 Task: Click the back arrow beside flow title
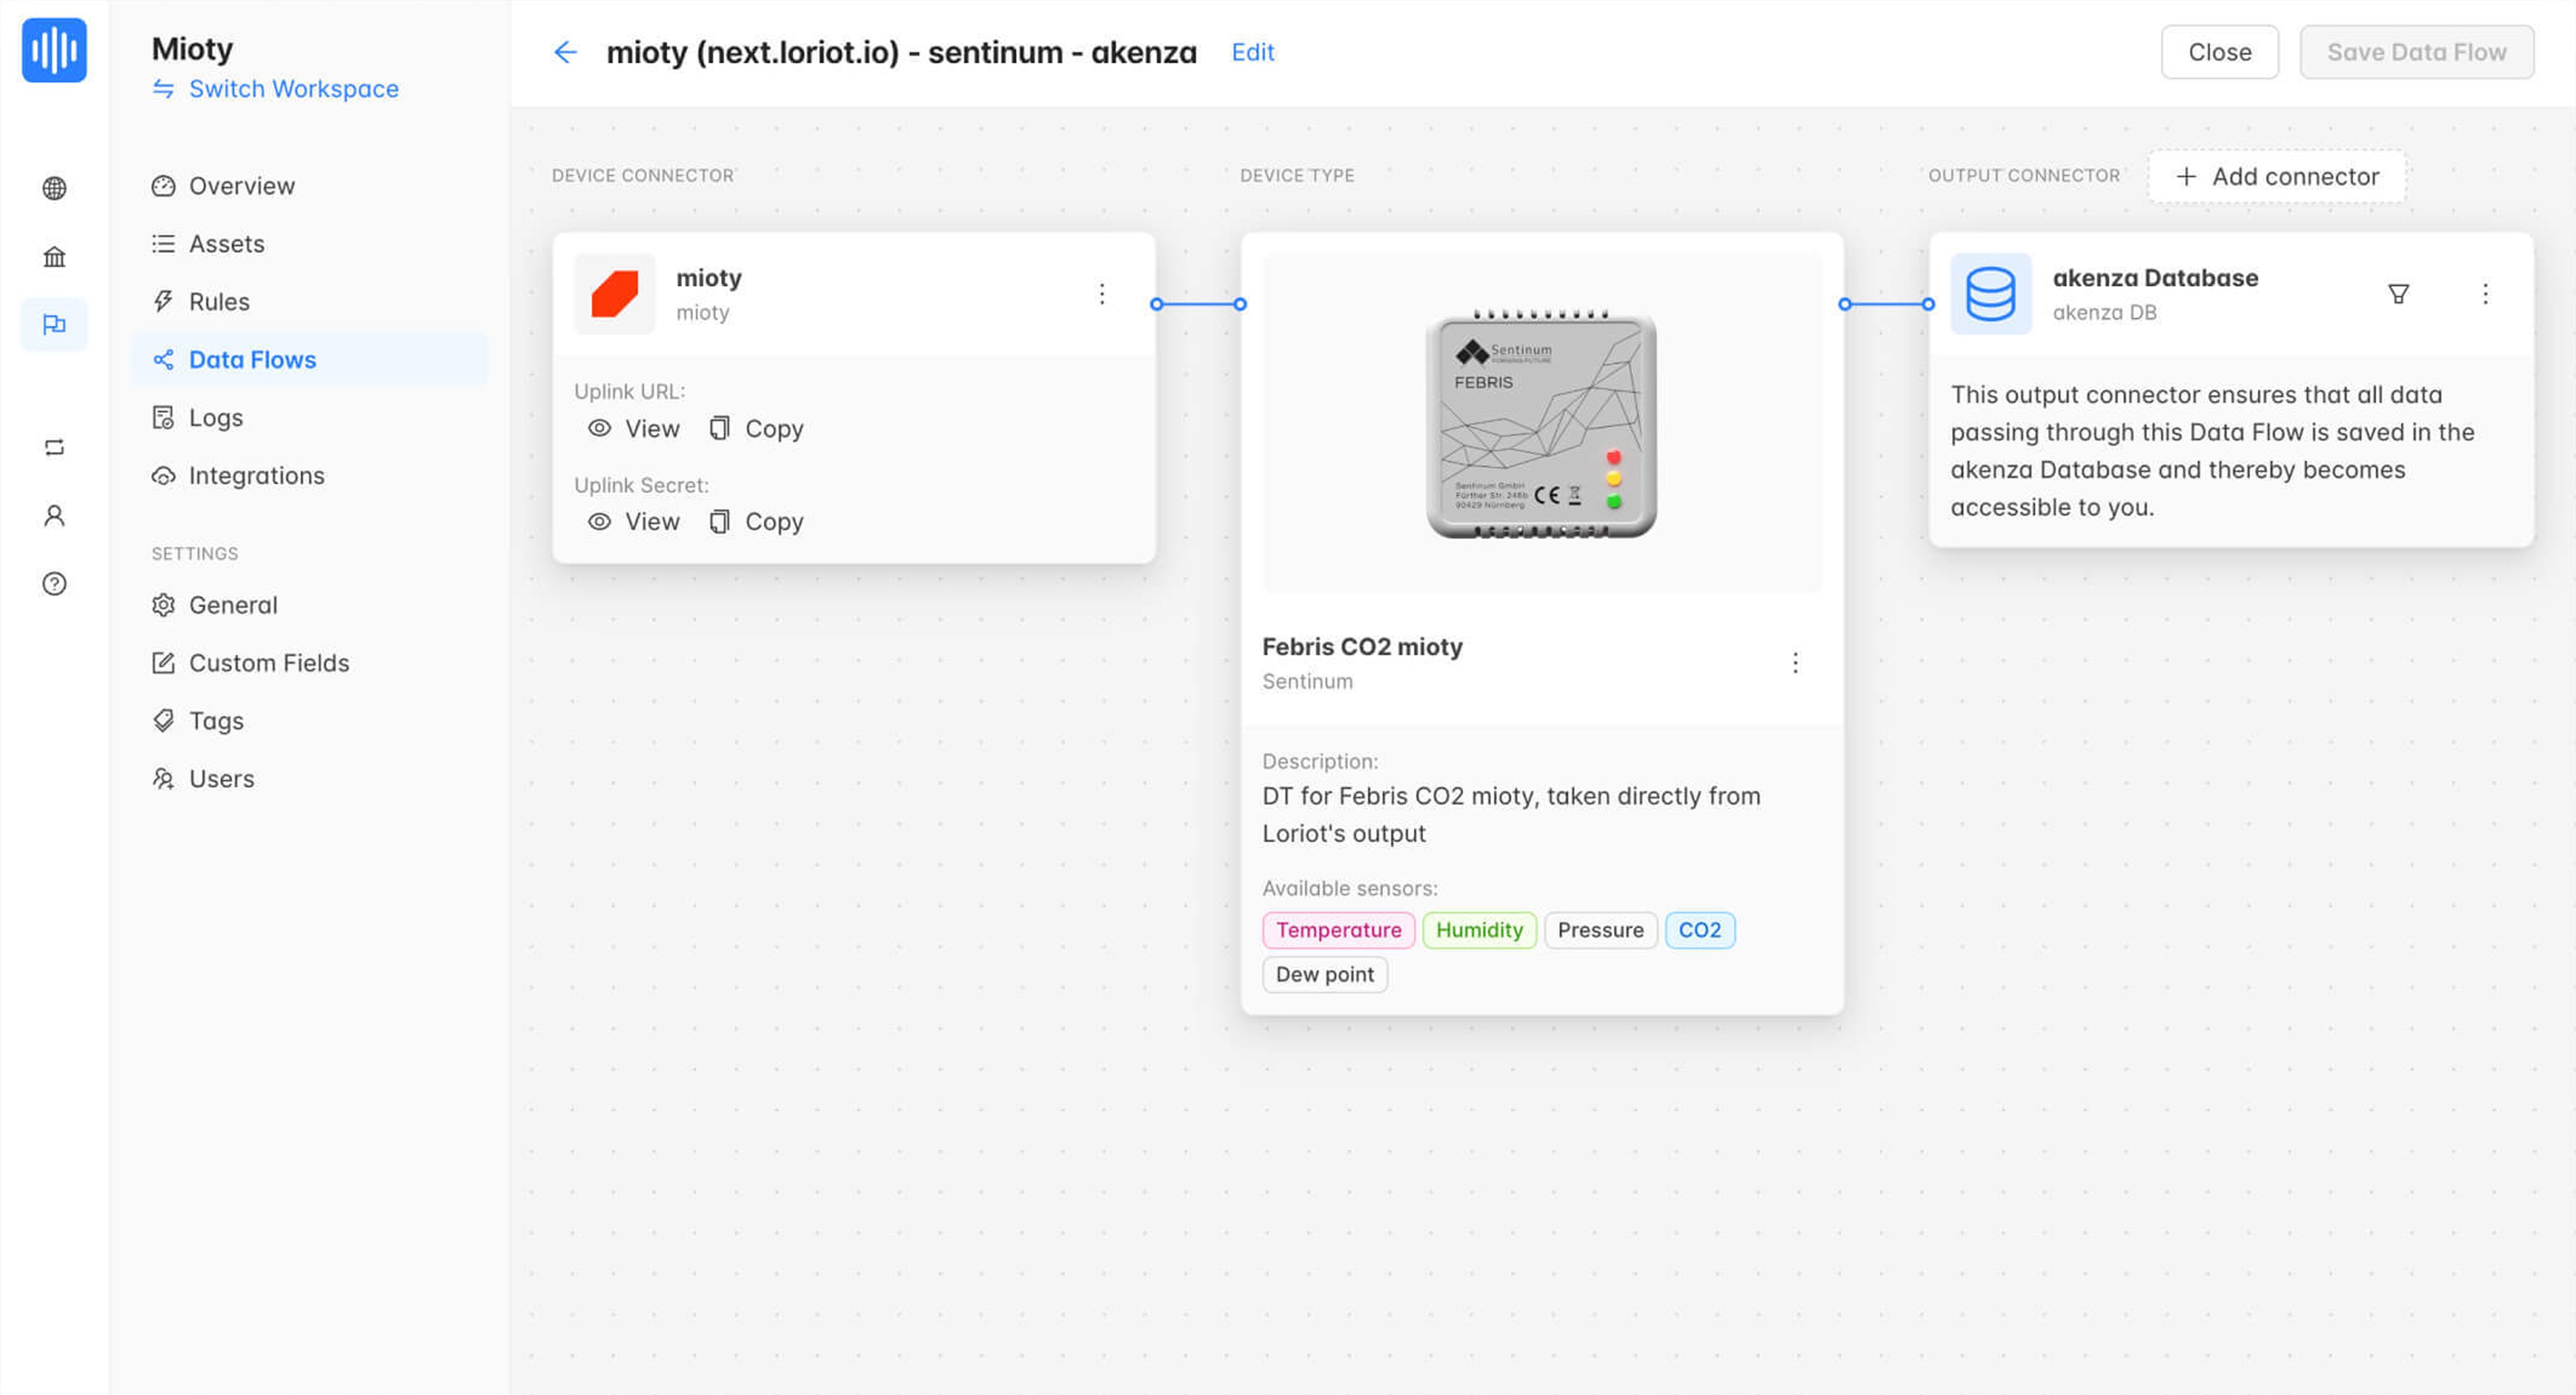coord(565,52)
